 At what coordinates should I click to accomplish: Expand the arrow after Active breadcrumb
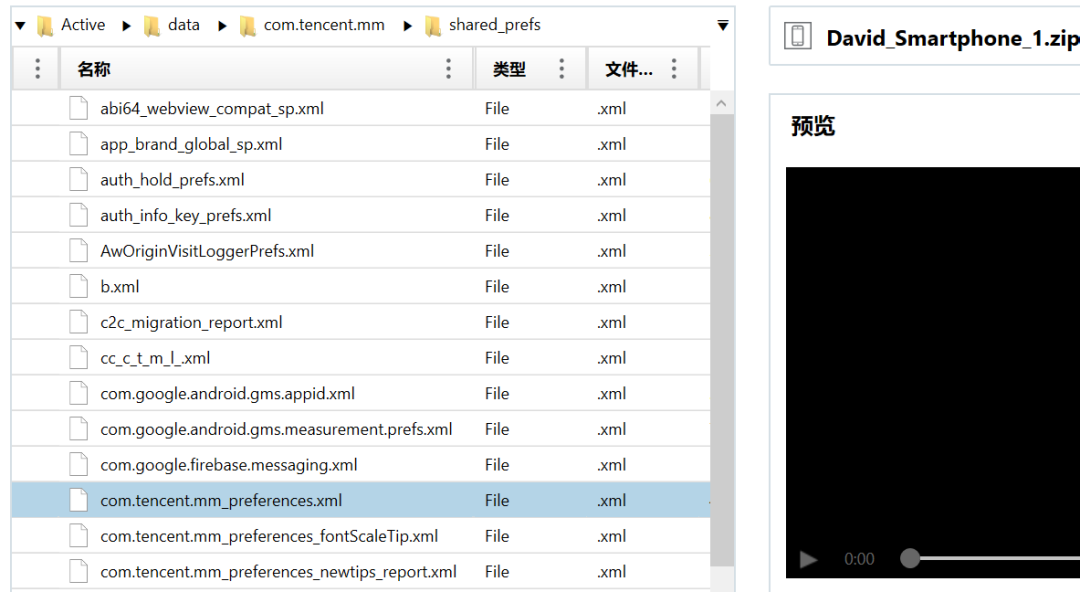click(126, 26)
